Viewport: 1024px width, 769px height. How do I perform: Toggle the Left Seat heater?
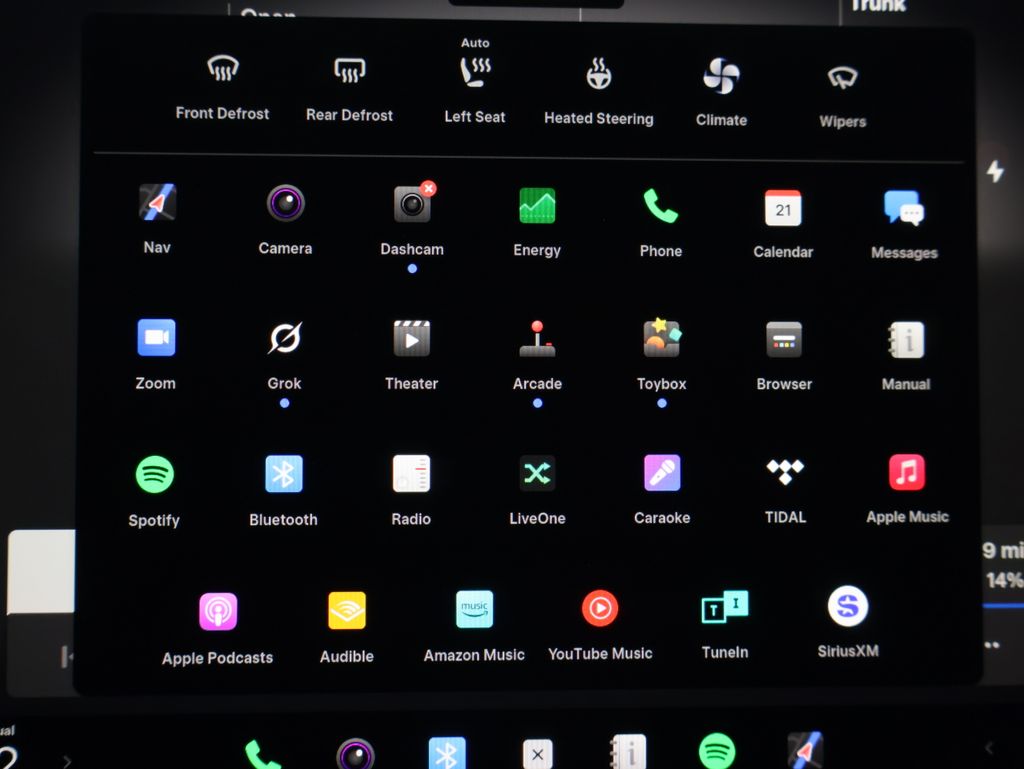coord(475,72)
